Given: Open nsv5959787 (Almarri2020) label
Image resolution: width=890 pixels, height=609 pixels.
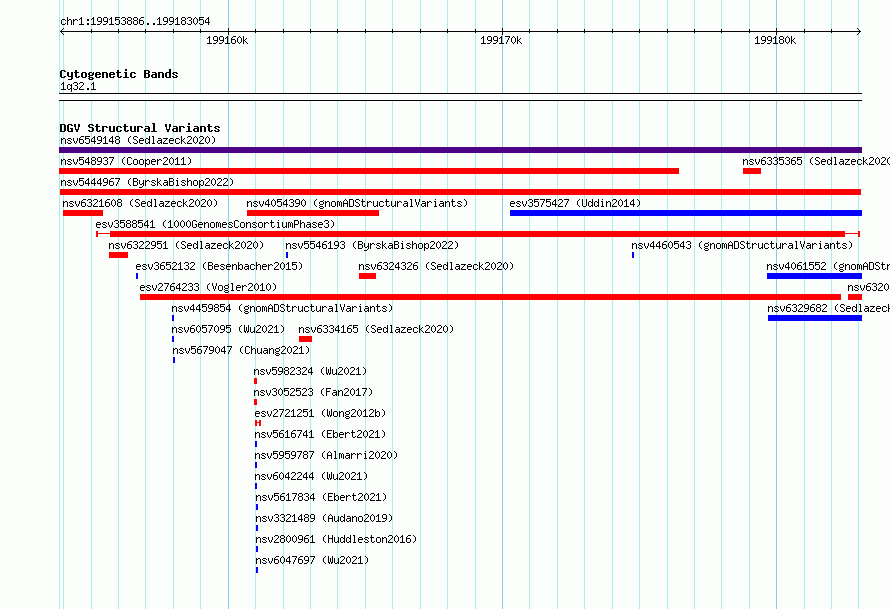Looking at the screenshot, I should point(326,455).
